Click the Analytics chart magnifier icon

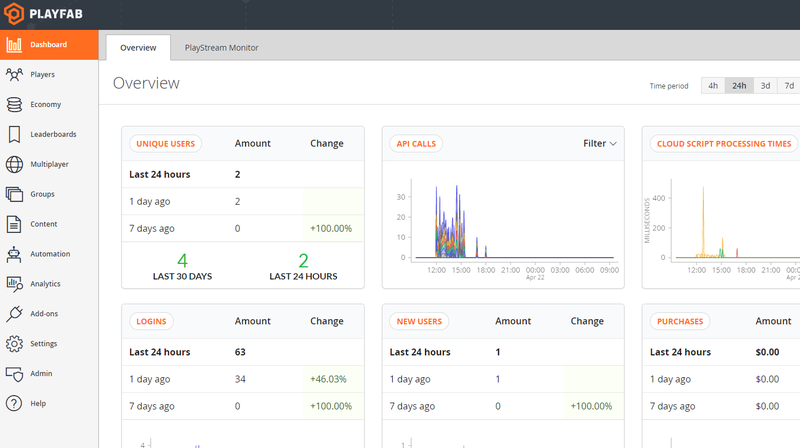click(14, 284)
